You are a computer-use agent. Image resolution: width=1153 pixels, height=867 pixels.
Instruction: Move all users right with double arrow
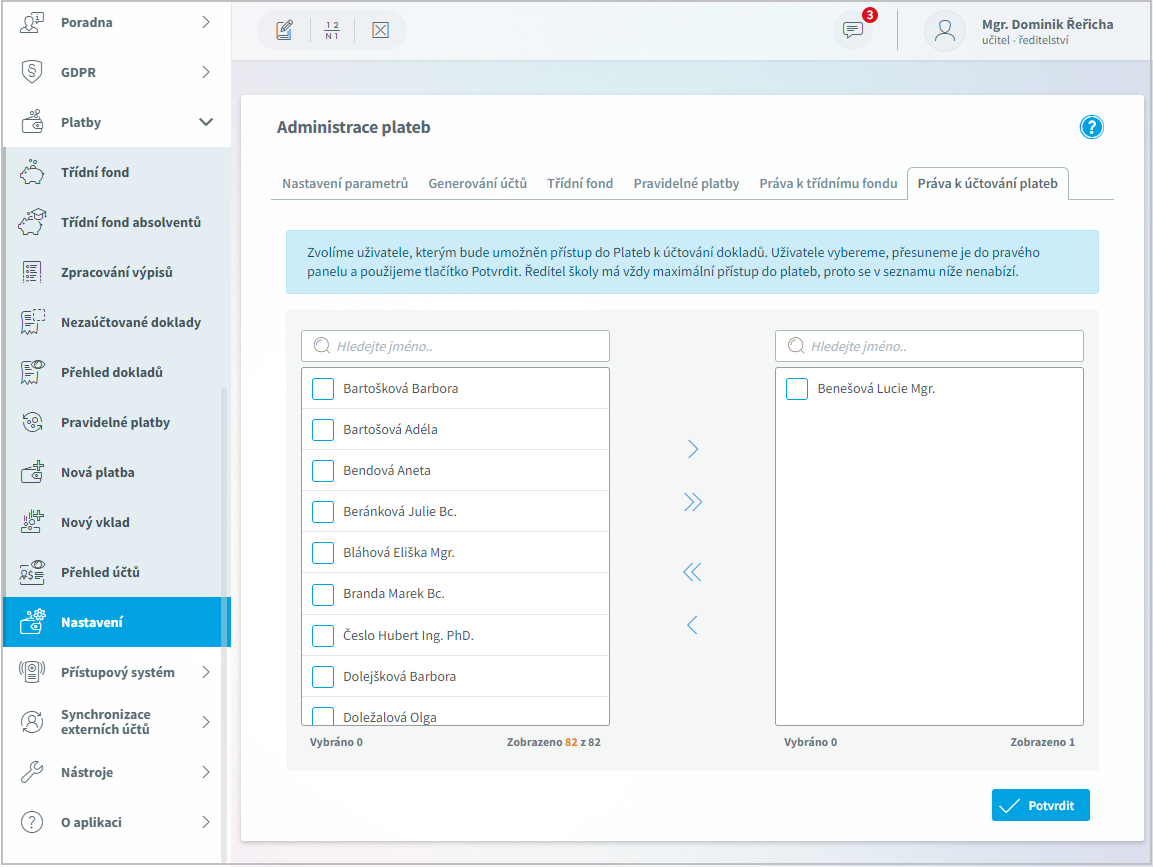(693, 502)
